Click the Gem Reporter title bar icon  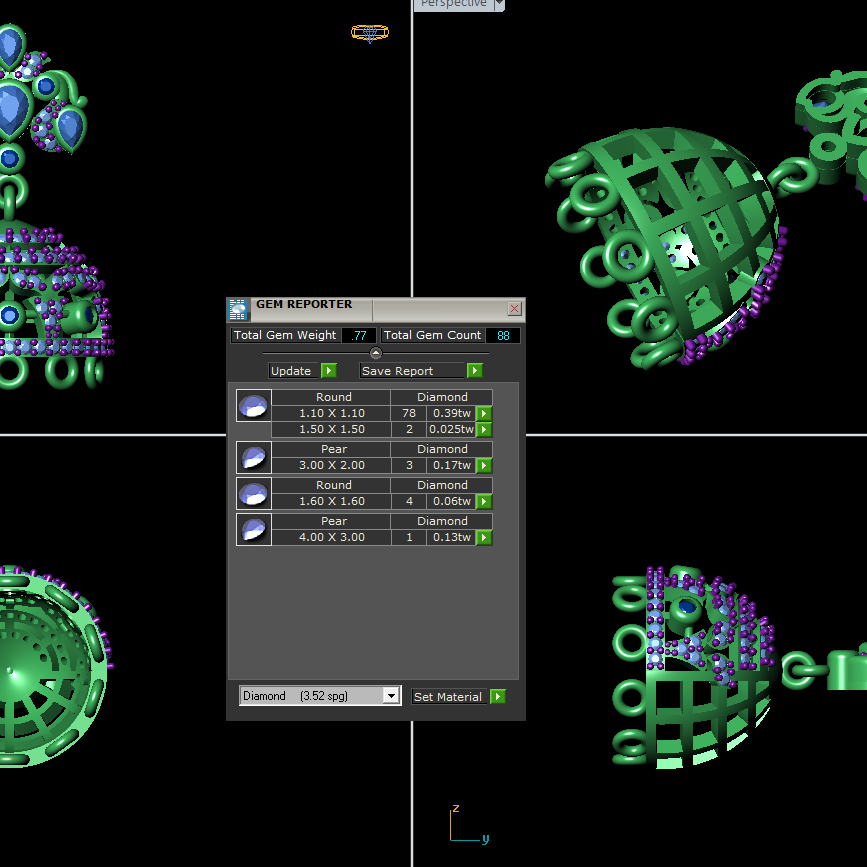click(238, 309)
